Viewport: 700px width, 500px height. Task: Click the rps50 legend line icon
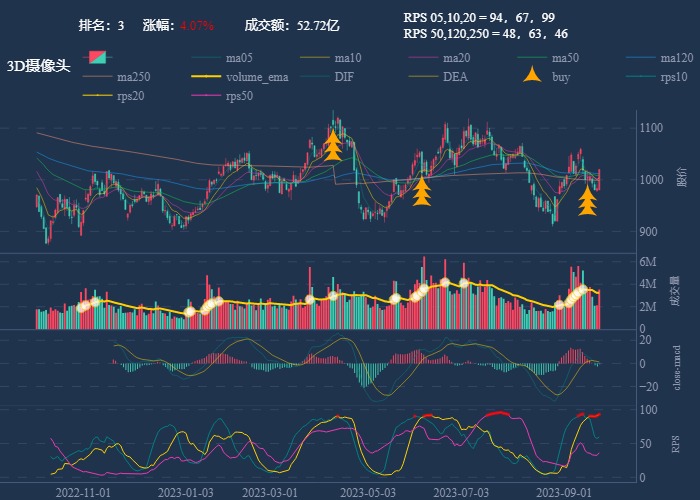206,96
